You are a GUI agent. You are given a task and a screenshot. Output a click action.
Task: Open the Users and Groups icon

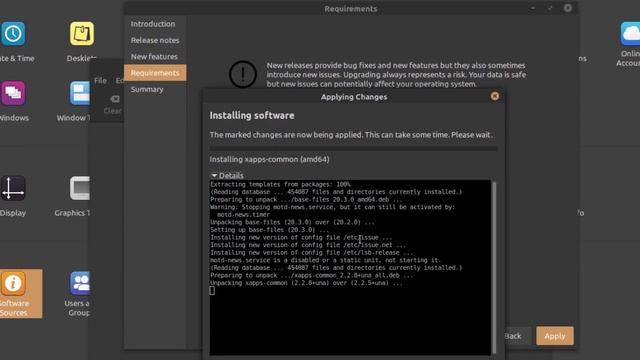[80, 283]
